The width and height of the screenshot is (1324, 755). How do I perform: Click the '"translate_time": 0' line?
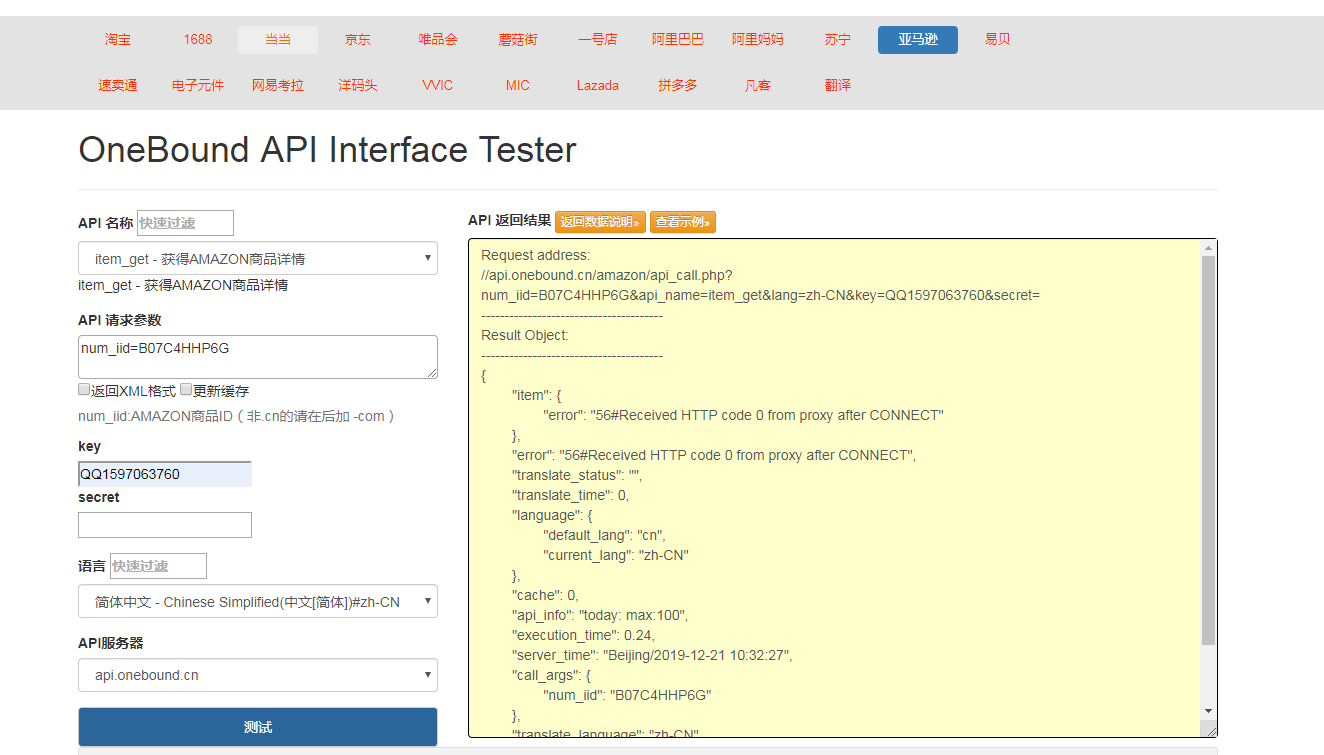(x=571, y=495)
